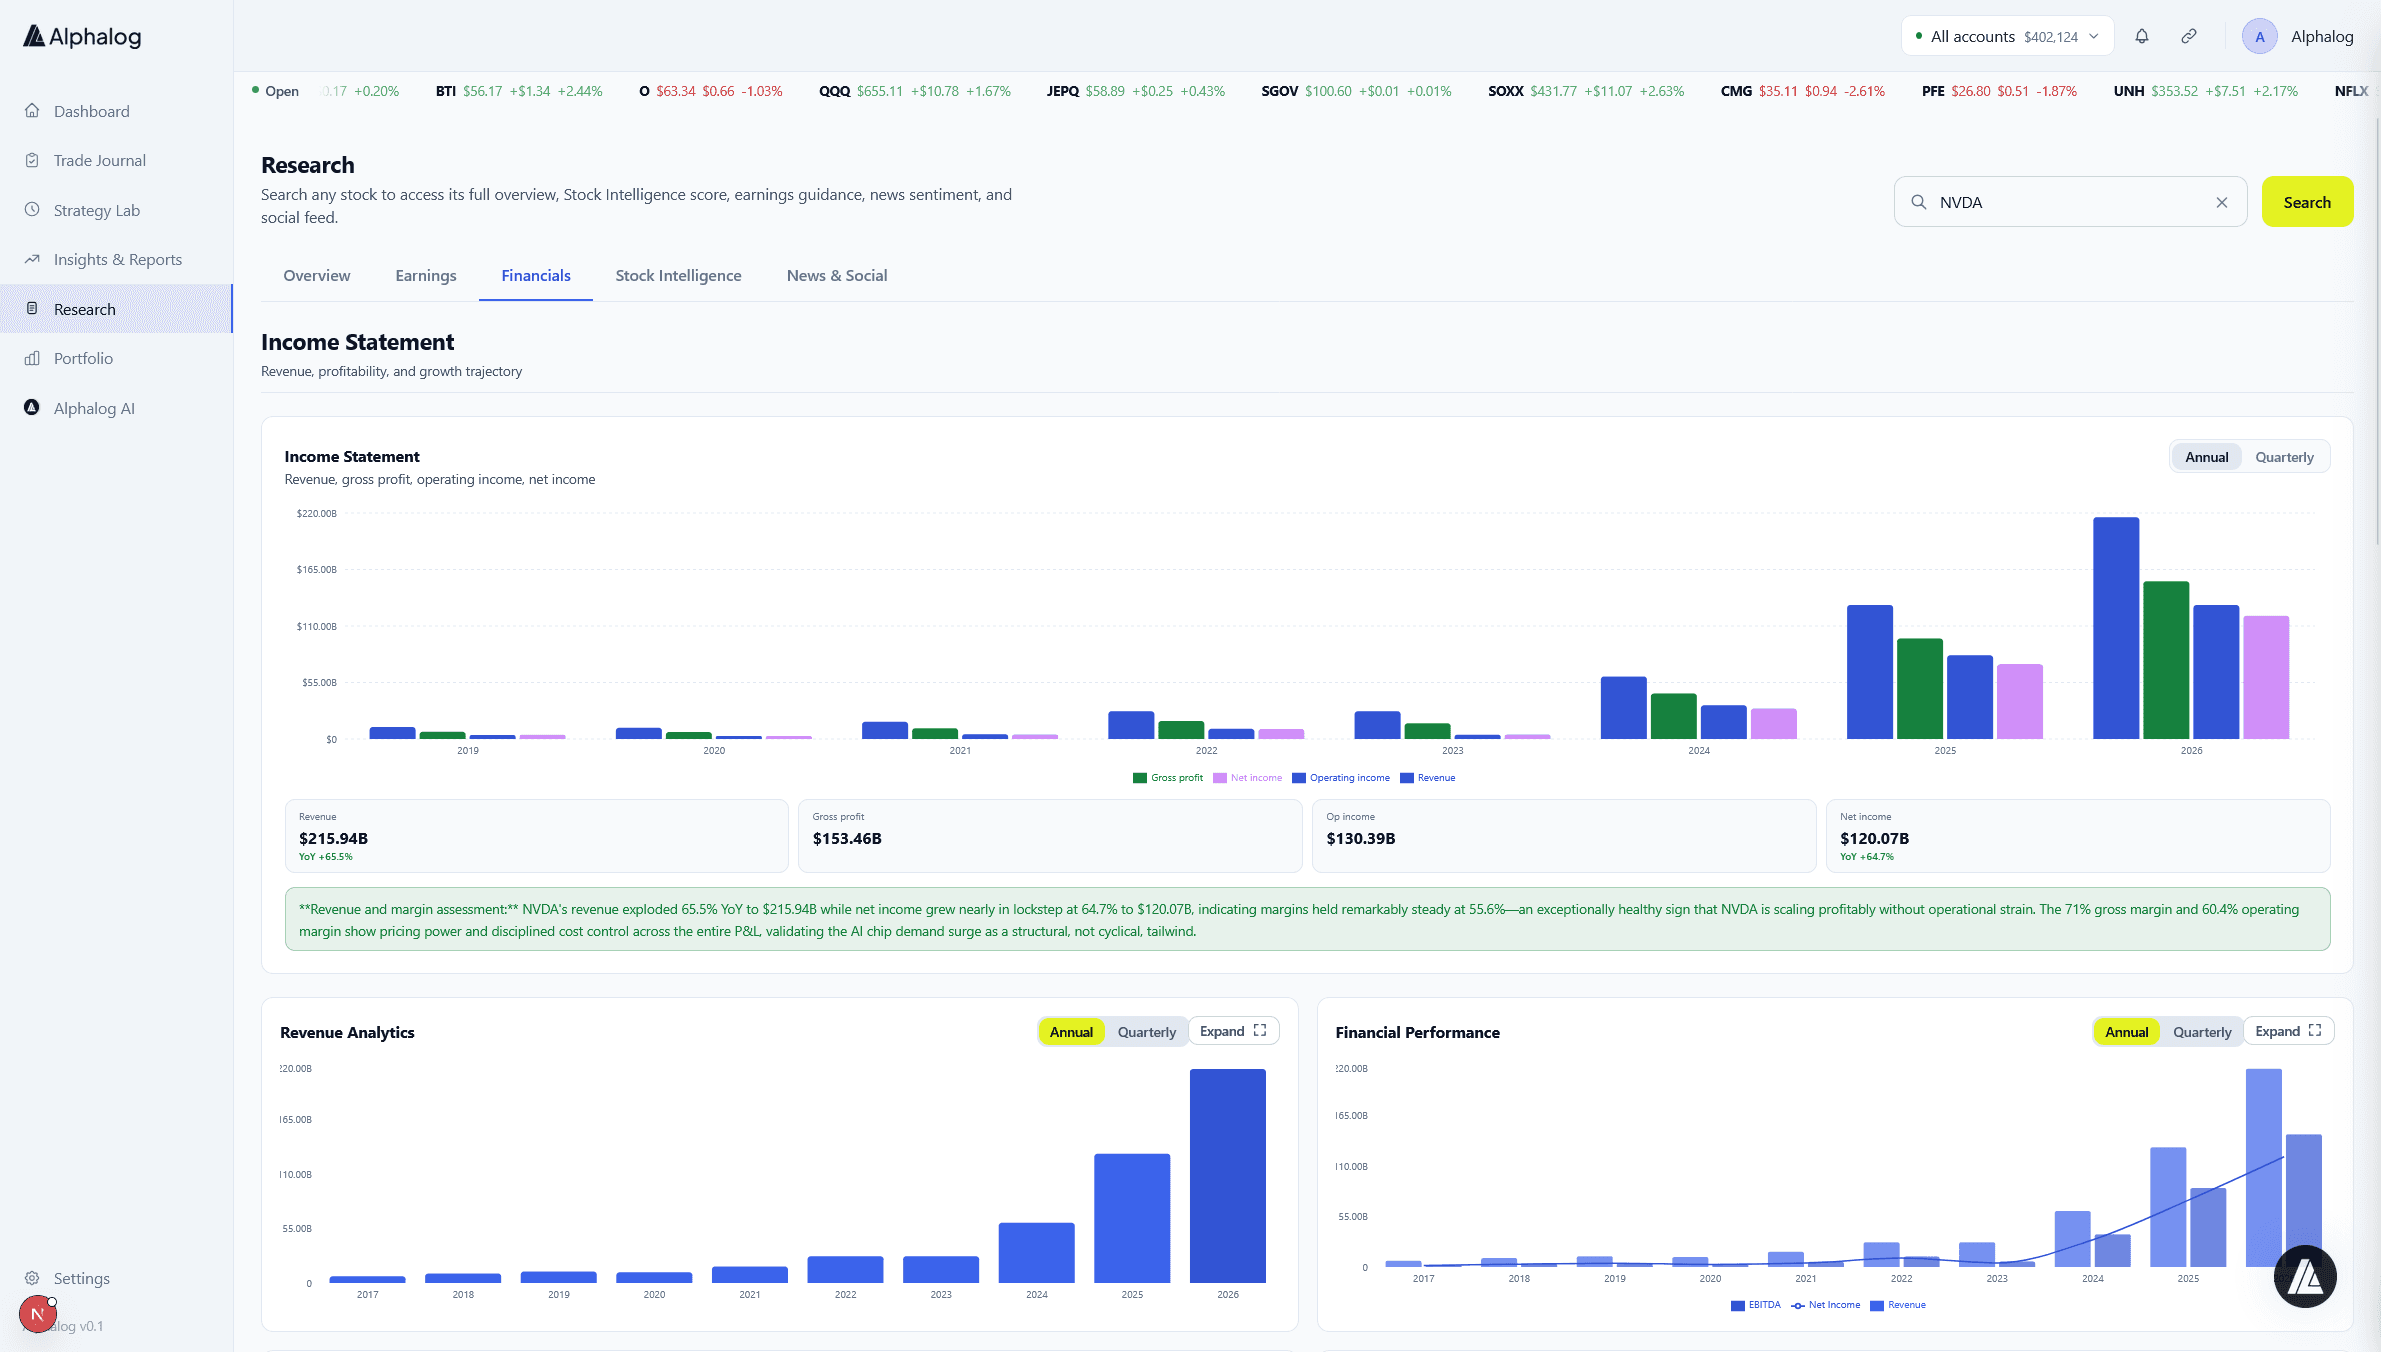This screenshot has width=2381, height=1352.
Task: Toggle Gross profit legend series
Action: pos(1167,778)
